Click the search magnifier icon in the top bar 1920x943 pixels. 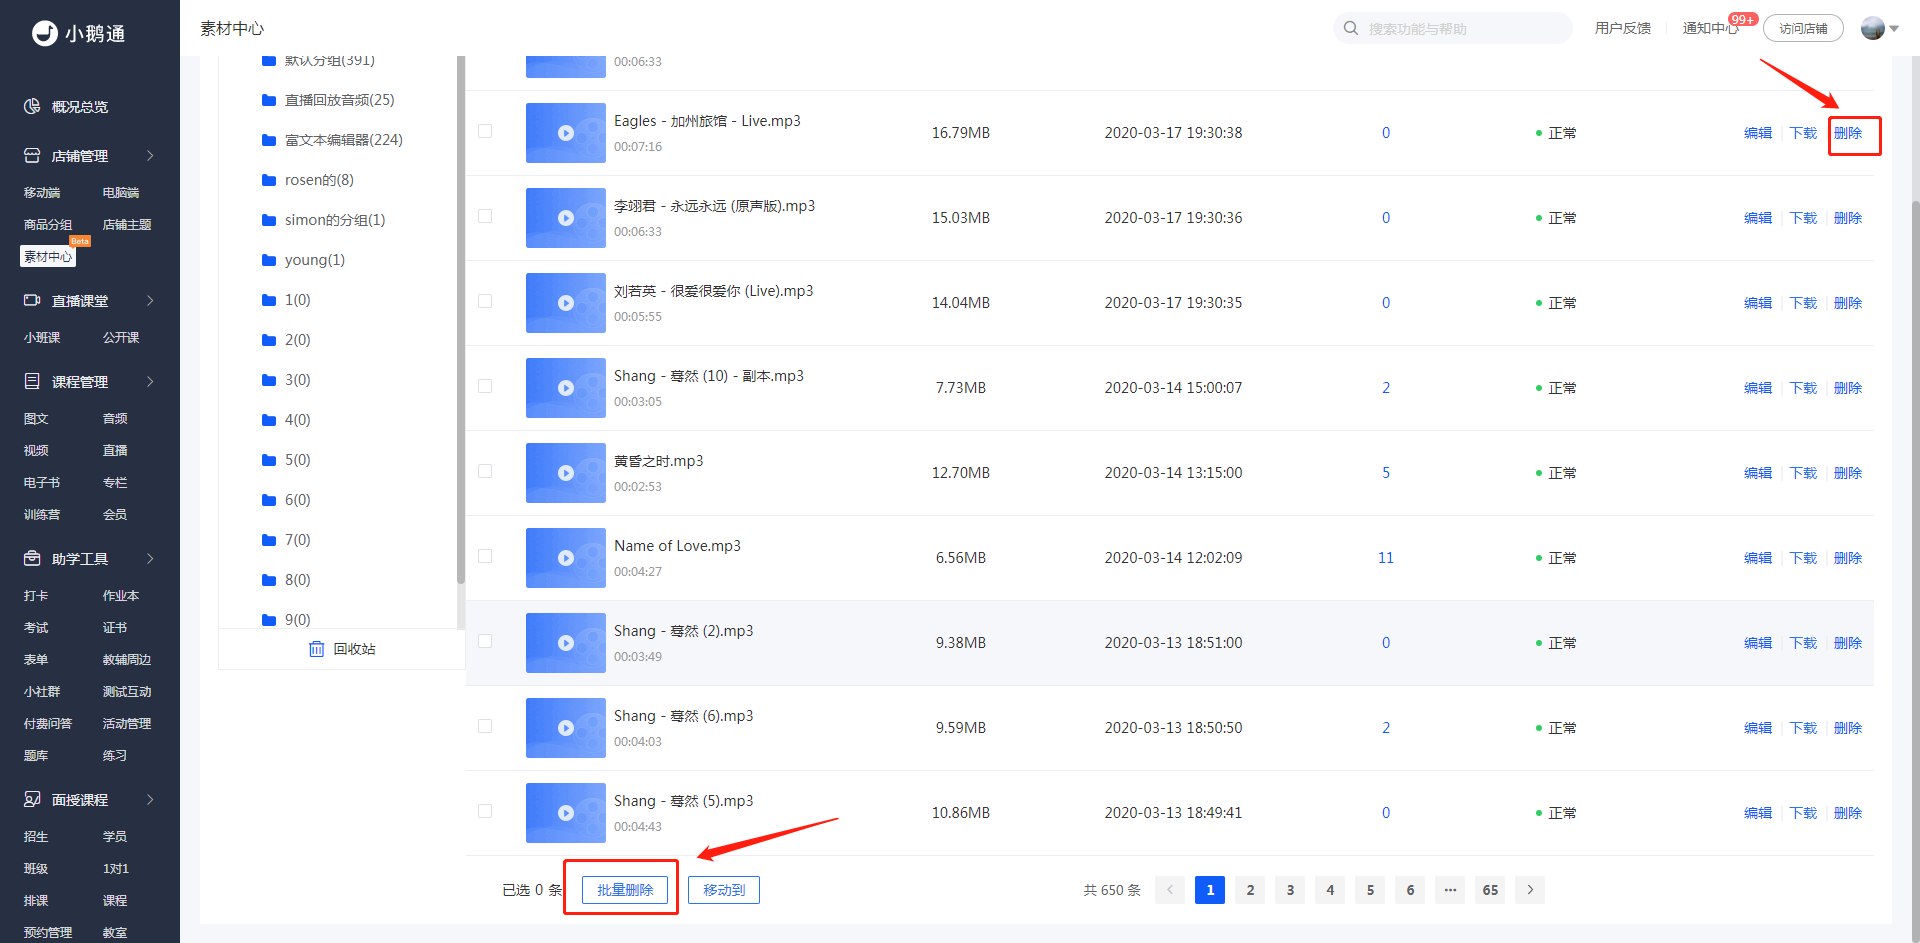1351,28
